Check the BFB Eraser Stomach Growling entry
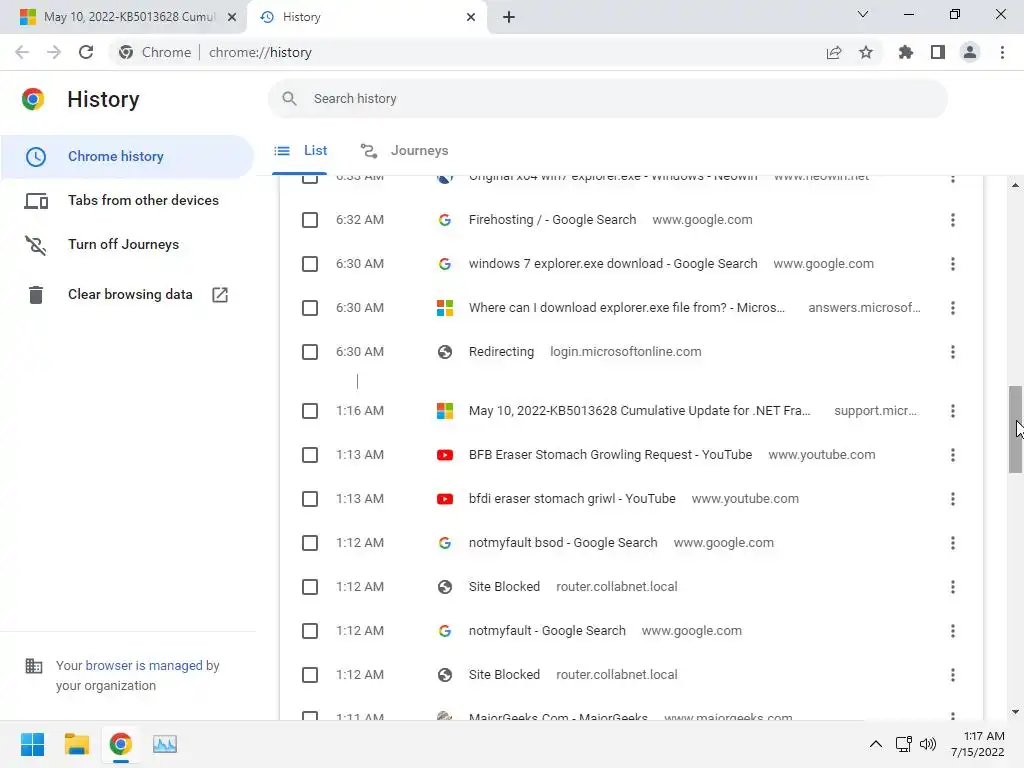1024x768 pixels. click(310, 455)
